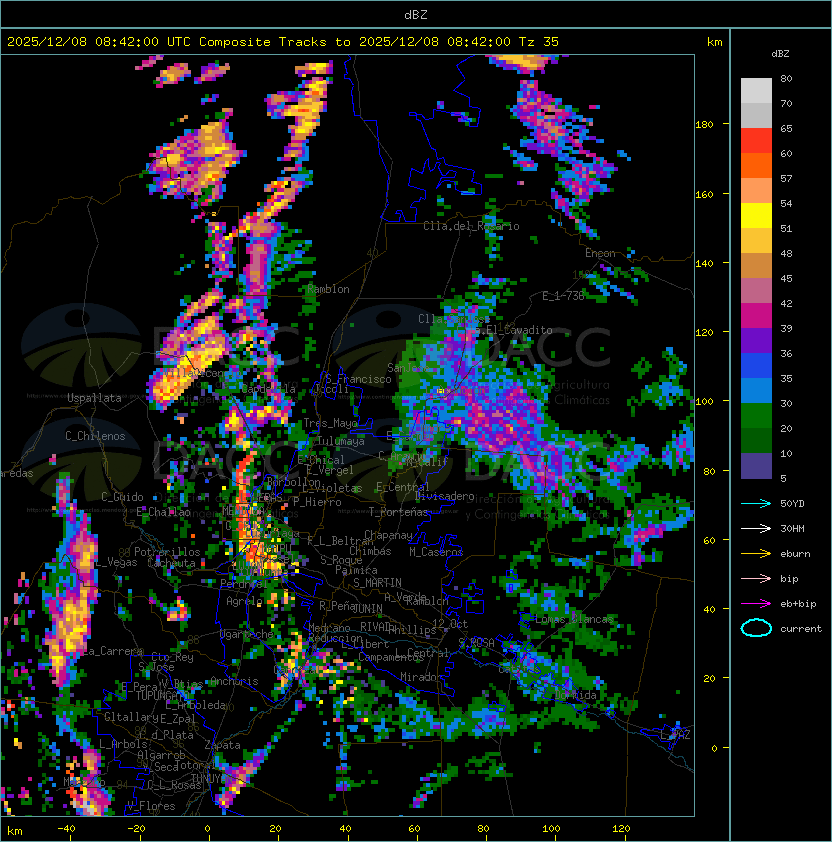The image size is (832, 842).
Task: Click the C_Chilenos place label
Action: [x=95, y=436]
